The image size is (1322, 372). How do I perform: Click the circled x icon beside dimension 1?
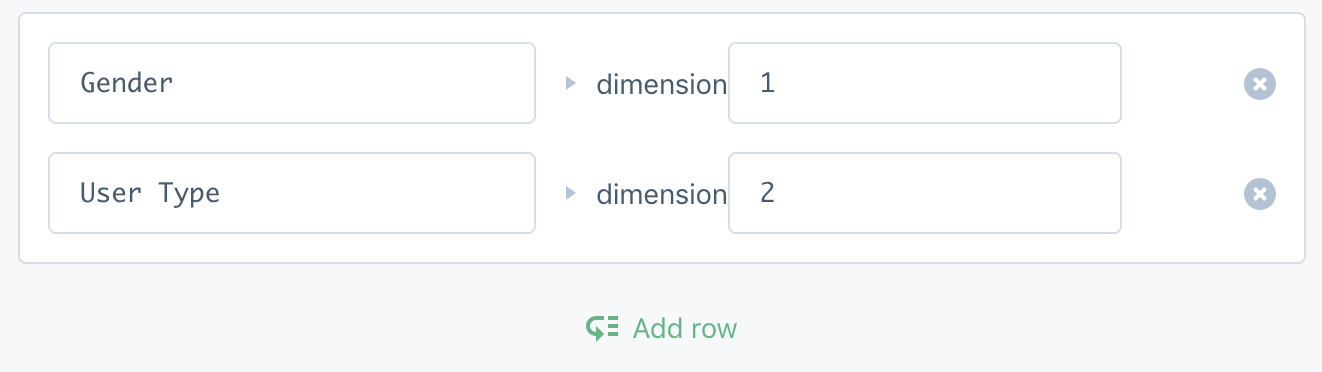(1259, 84)
